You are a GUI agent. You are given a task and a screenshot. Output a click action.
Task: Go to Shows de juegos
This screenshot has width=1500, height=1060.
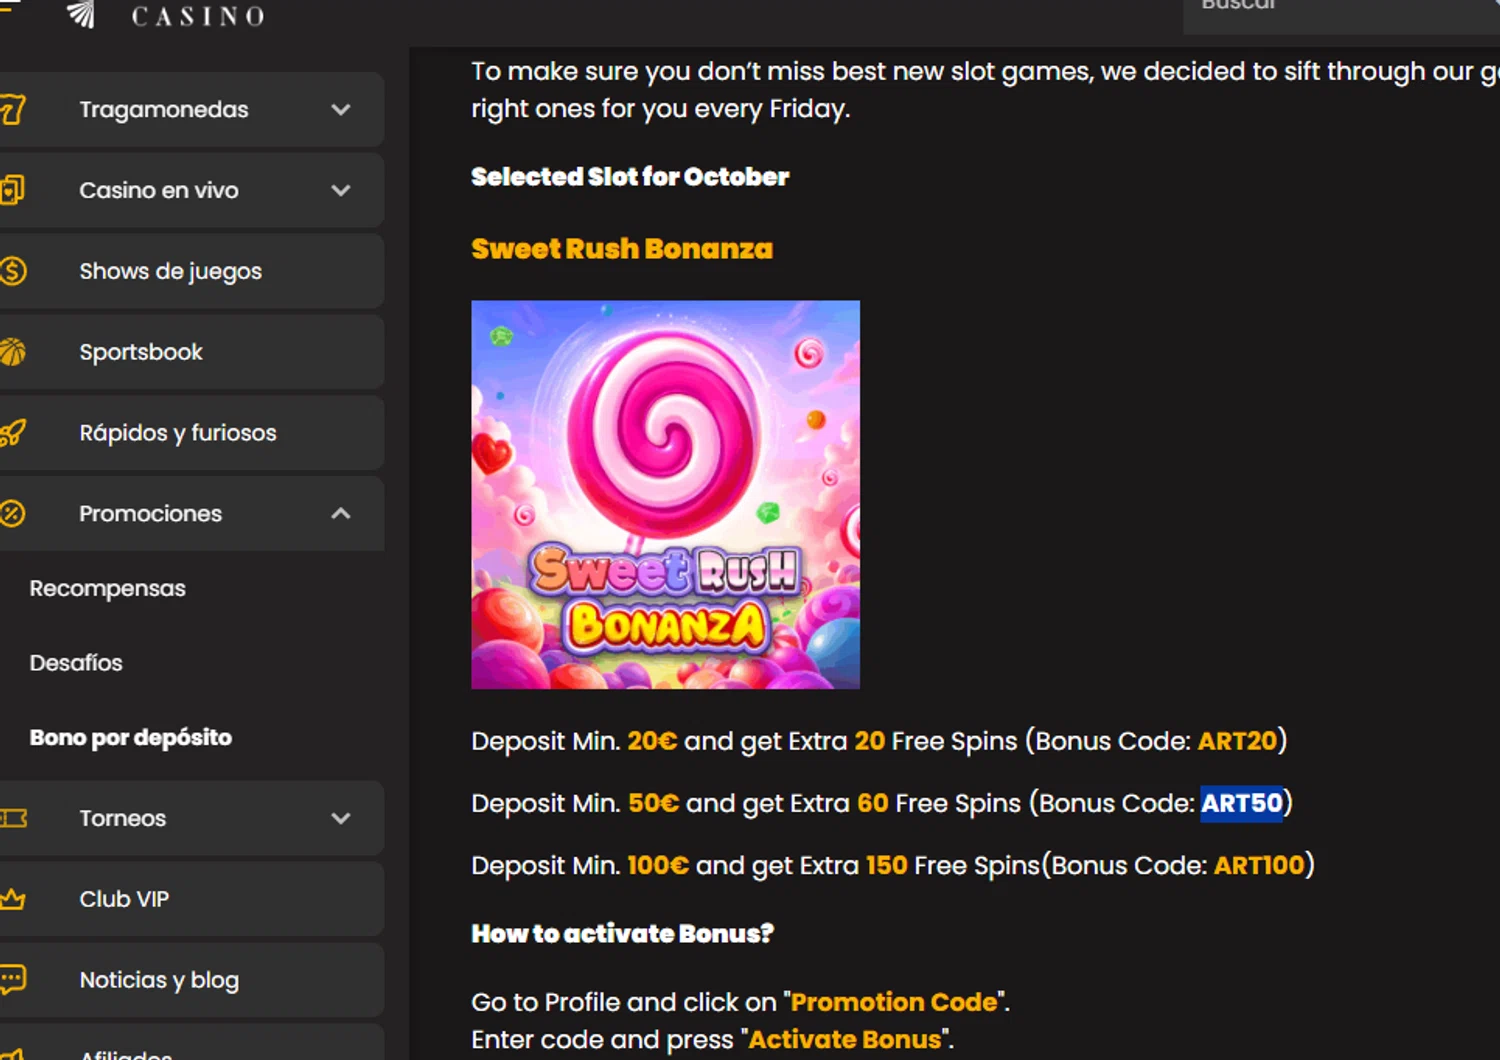click(190, 271)
